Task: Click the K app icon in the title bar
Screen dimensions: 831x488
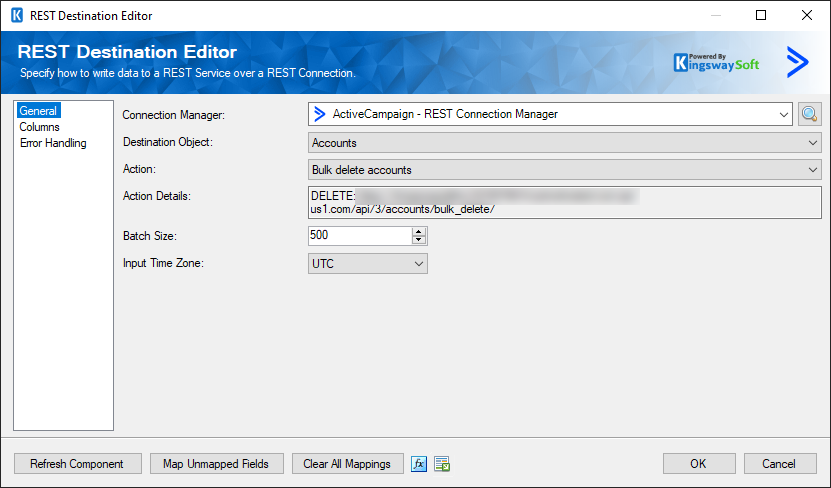Action: pyautogui.click(x=17, y=15)
